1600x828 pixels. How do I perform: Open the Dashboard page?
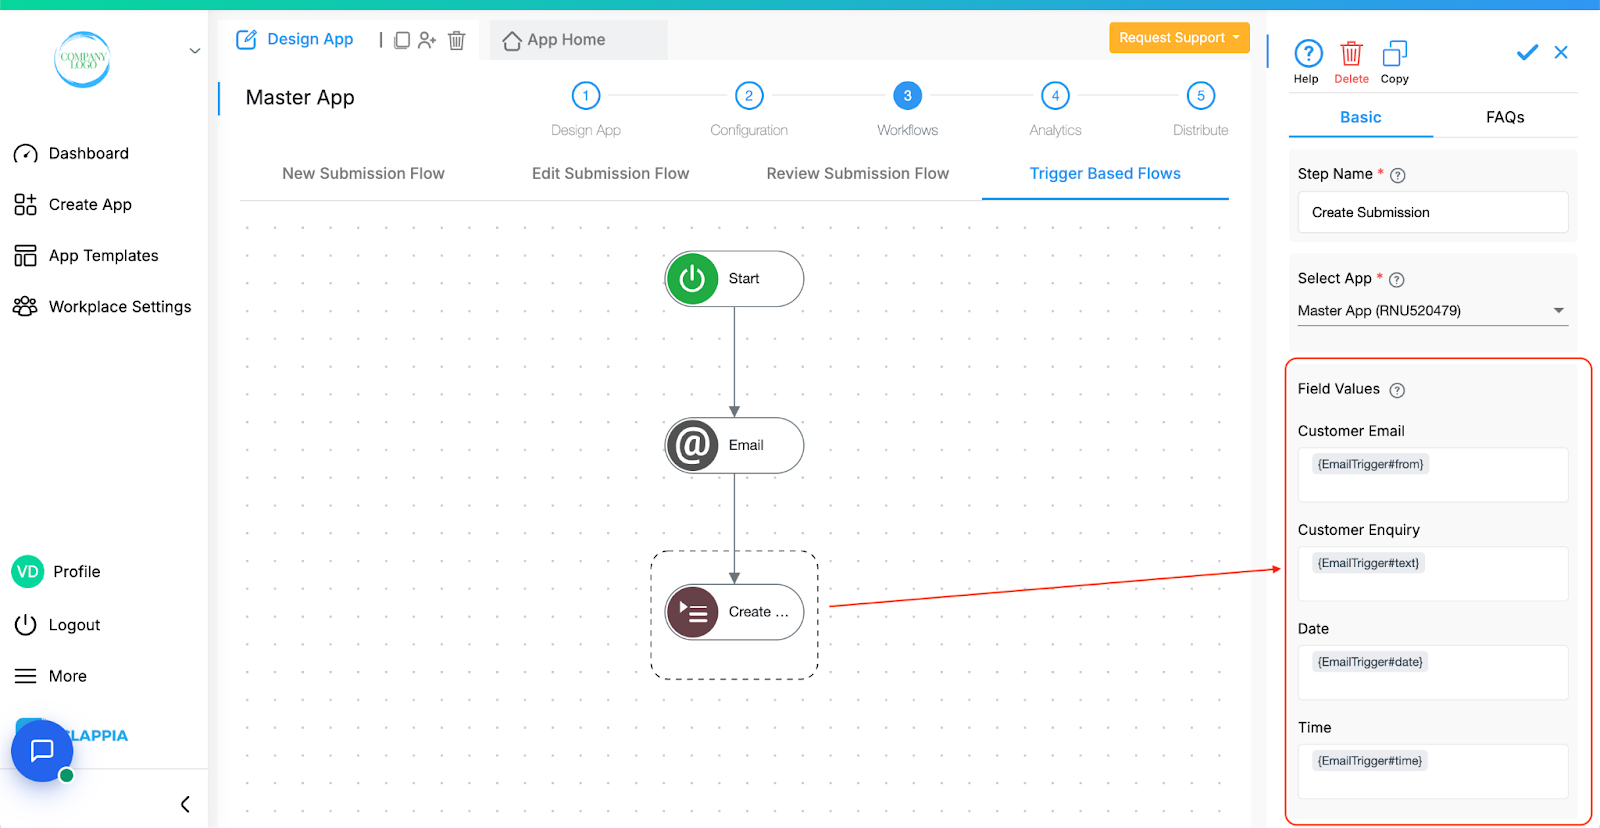(x=71, y=153)
